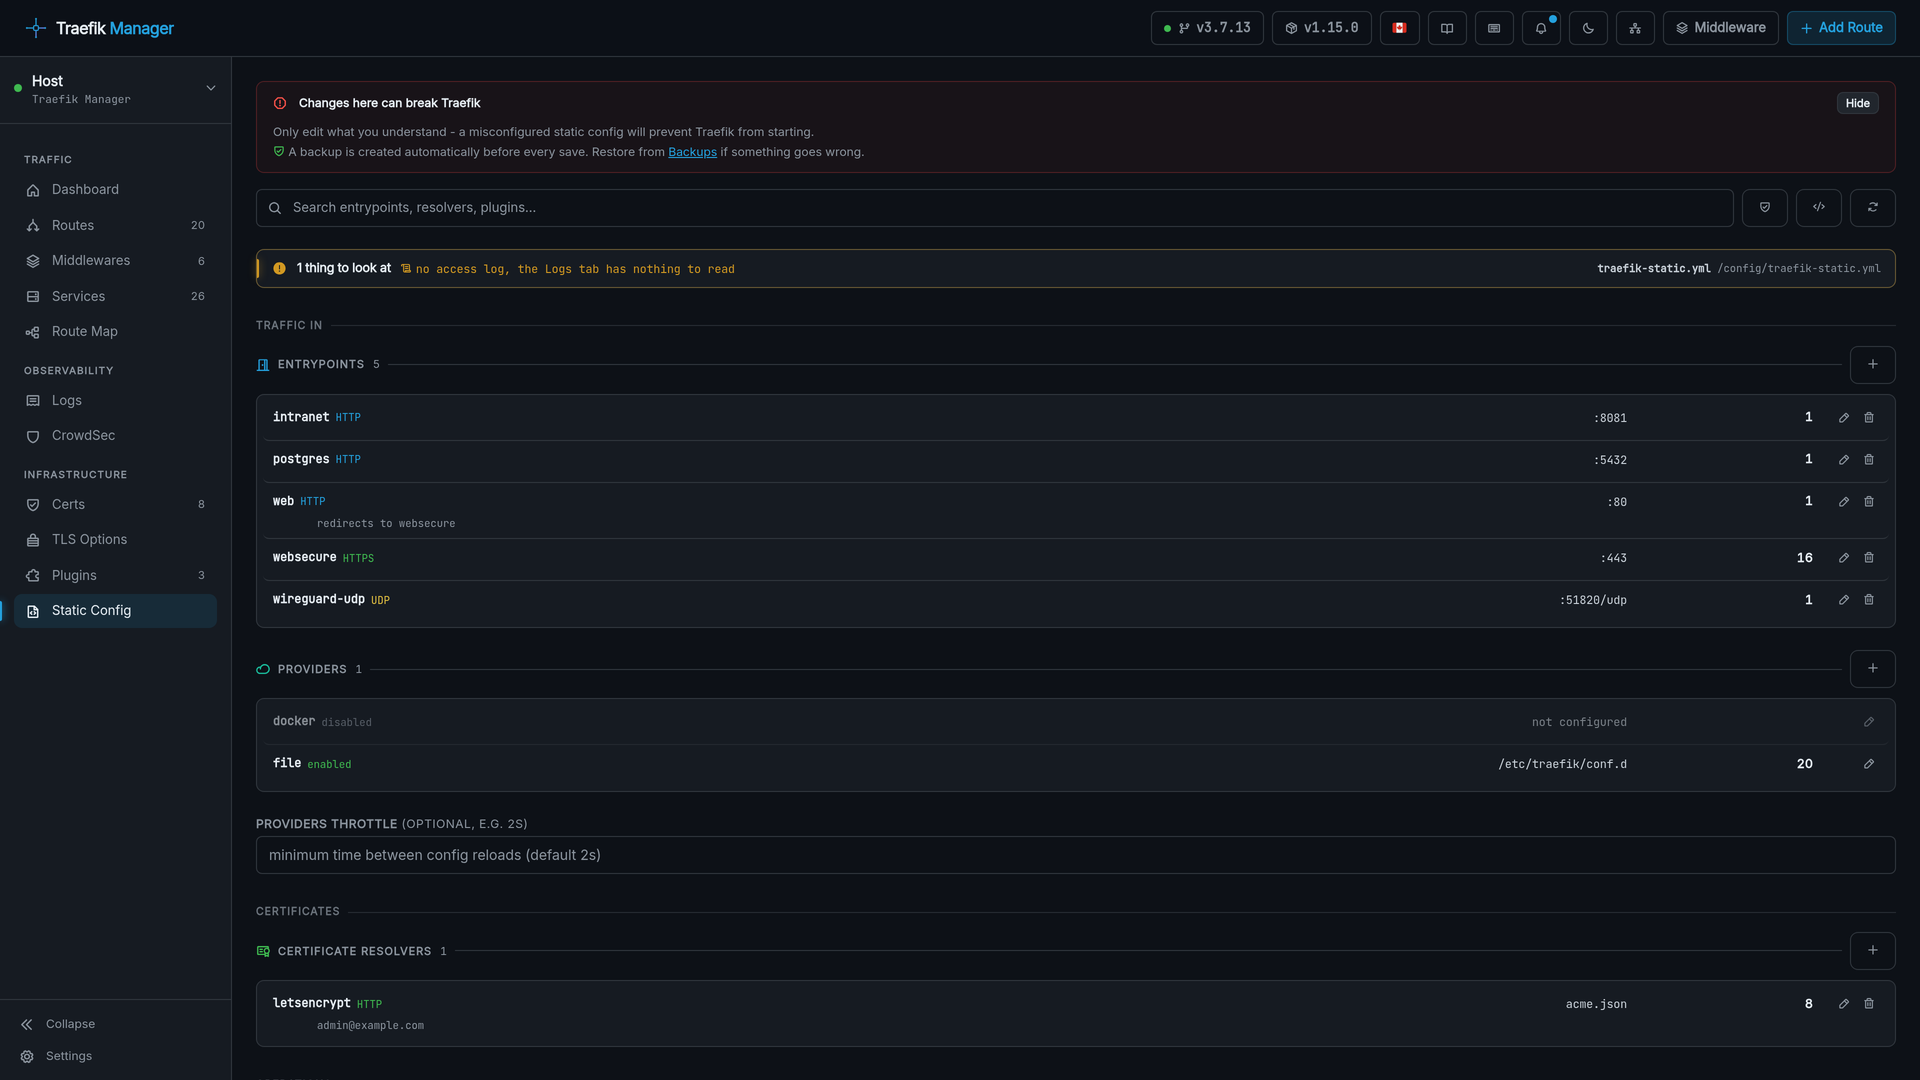Click the v3.7.13 version badge
Viewport: 1920px width, 1080px height.
pos(1207,28)
